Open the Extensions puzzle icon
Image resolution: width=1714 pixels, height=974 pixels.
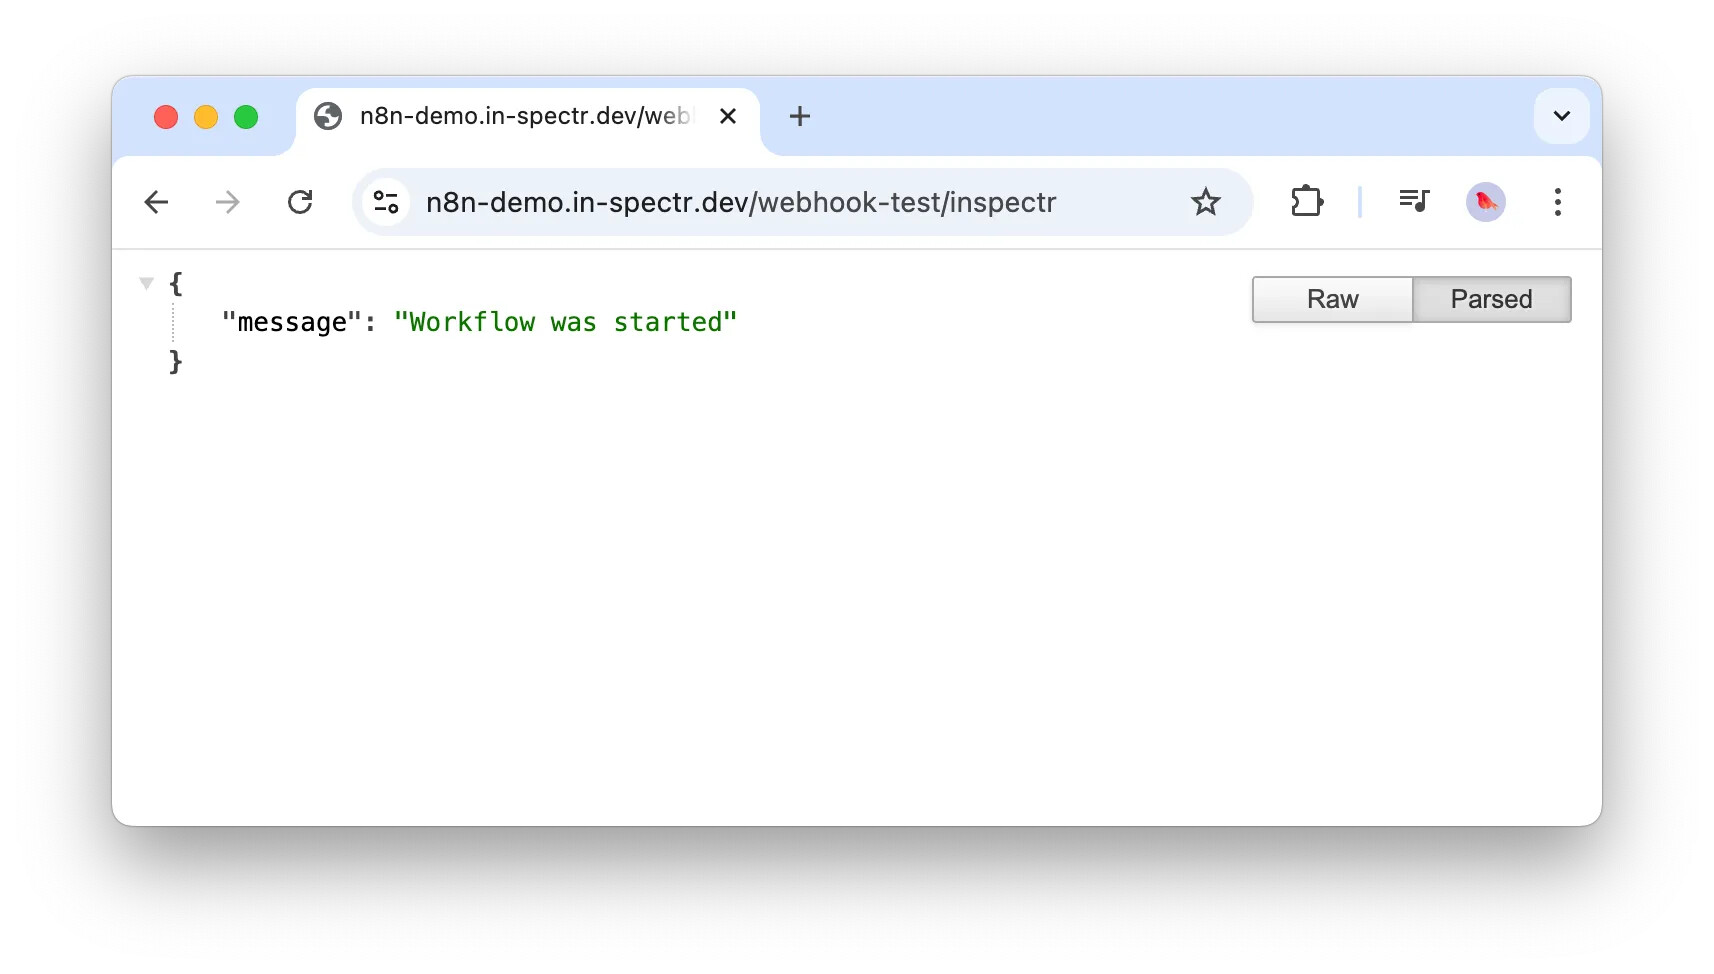(x=1306, y=203)
